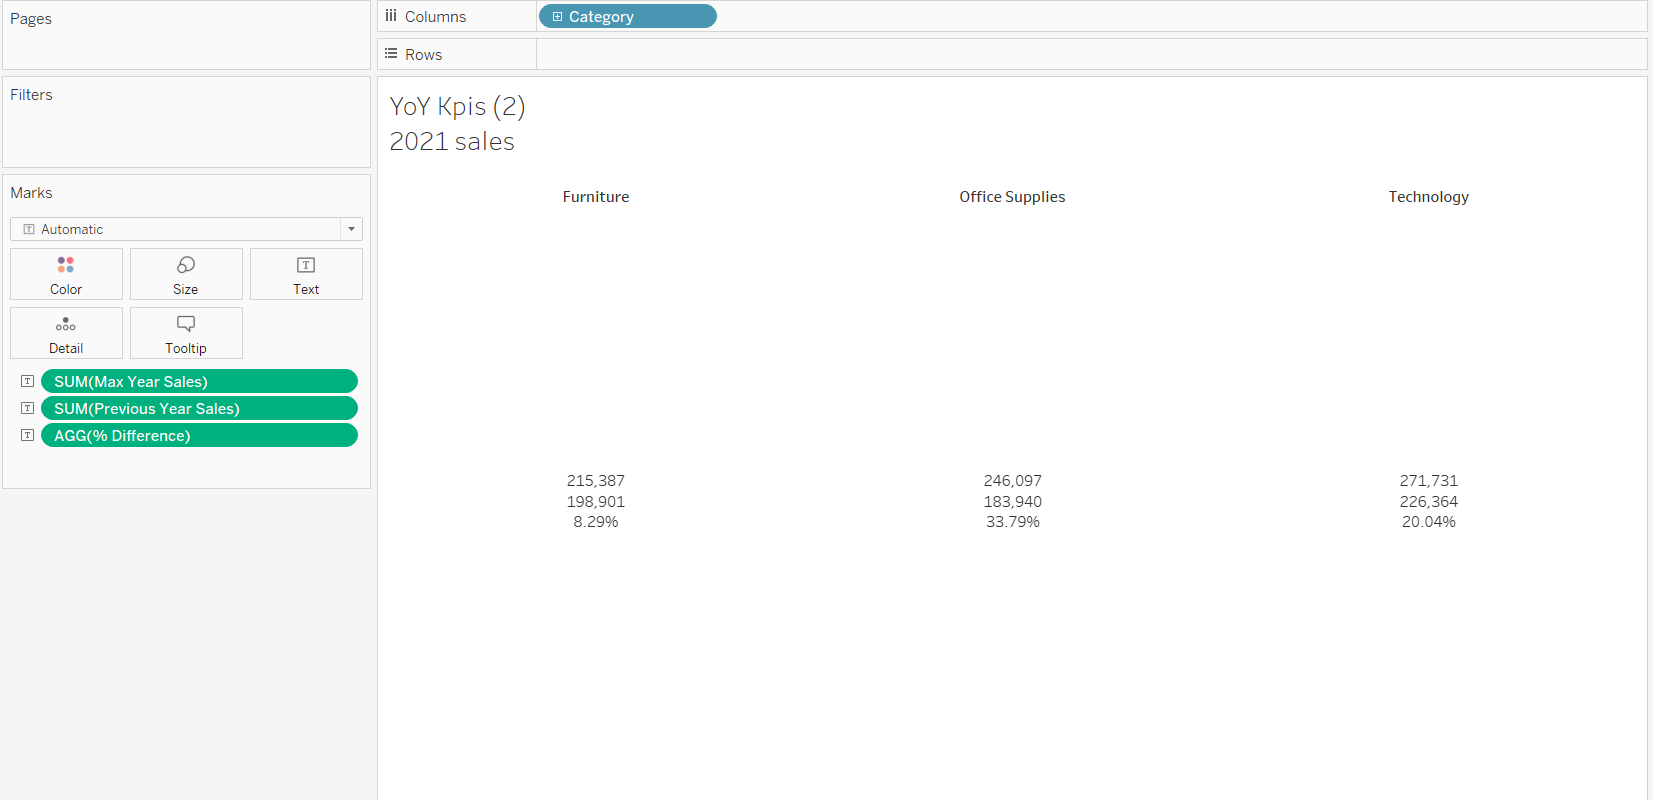
Task: Select the SUM(Previous Year Sales) pill
Action: (199, 408)
